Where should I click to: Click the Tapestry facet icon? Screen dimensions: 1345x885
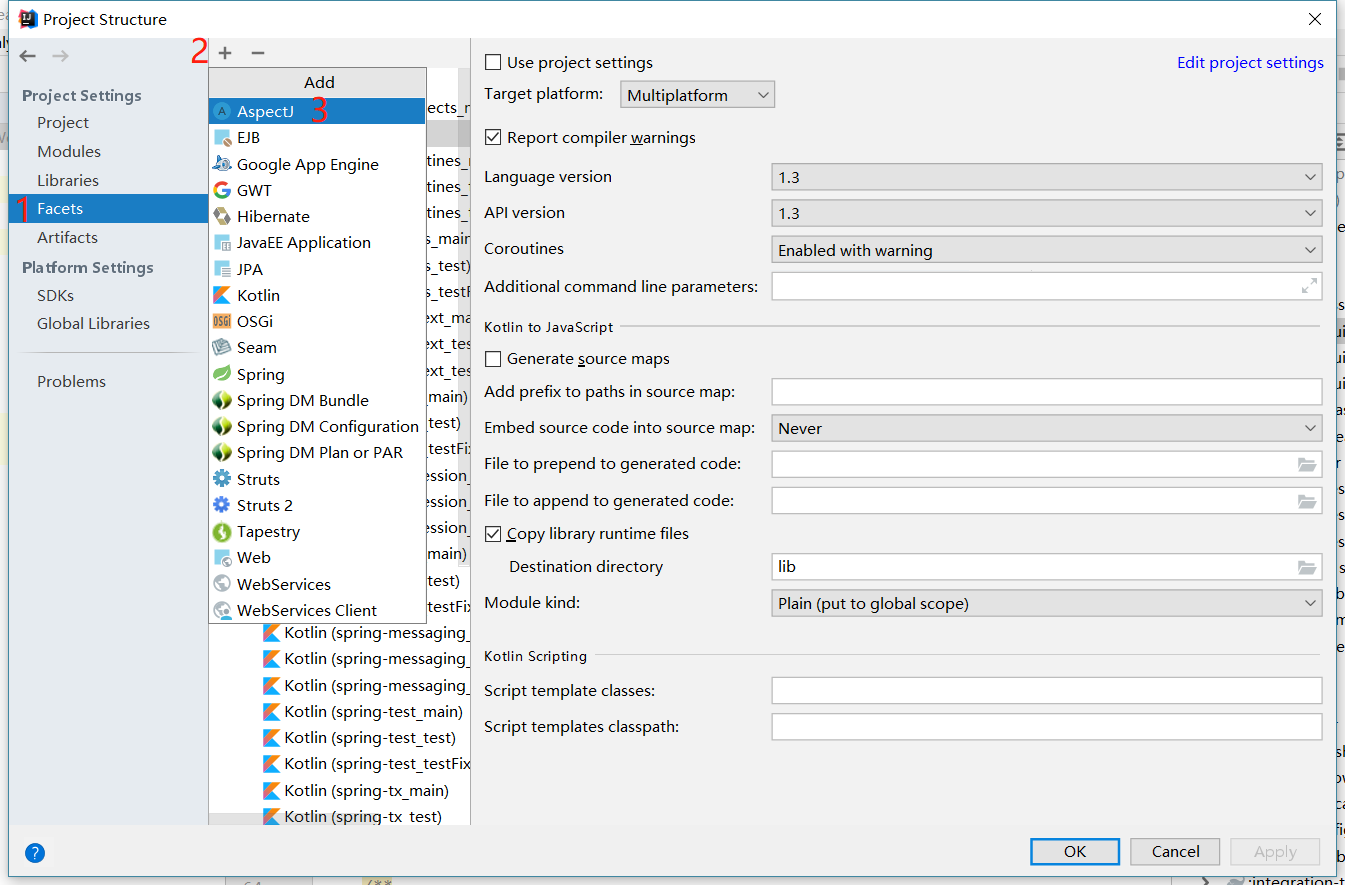point(222,531)
